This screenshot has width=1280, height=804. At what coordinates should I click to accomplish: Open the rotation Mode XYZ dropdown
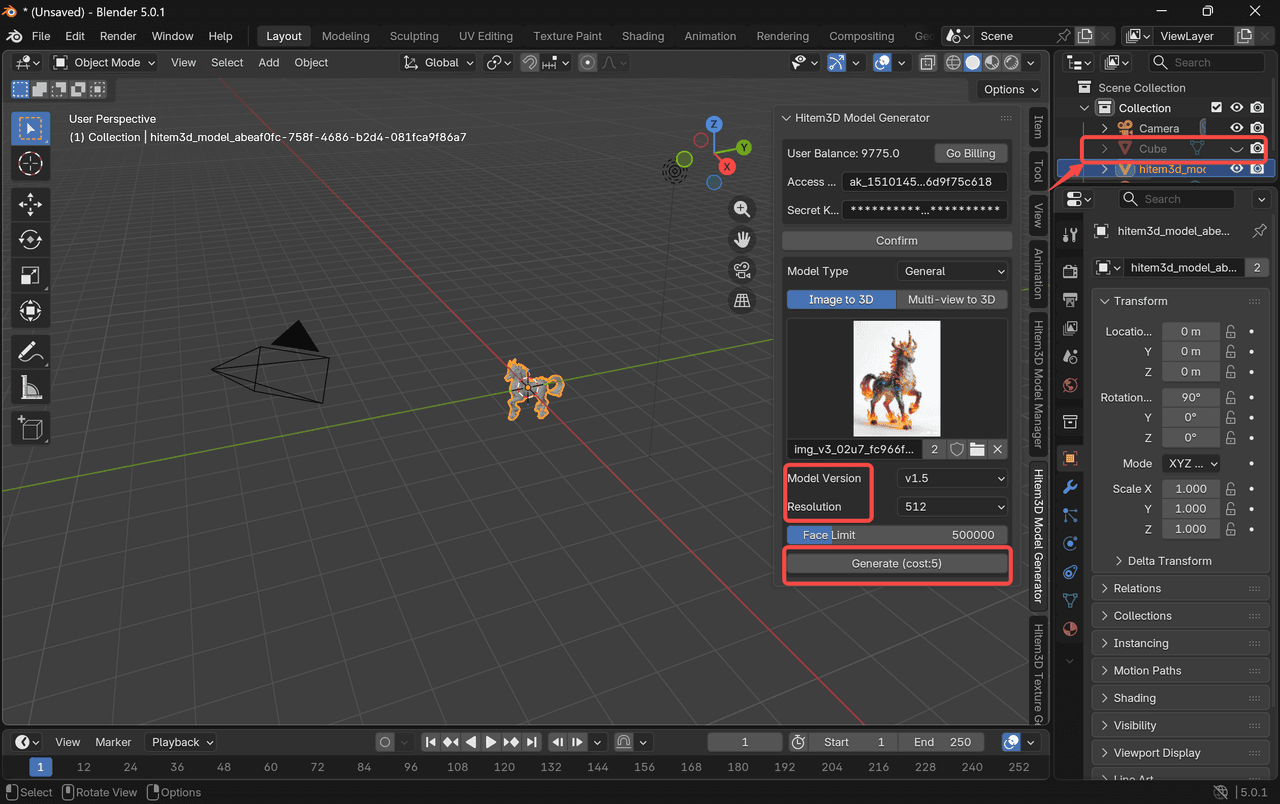(1191, 464)
